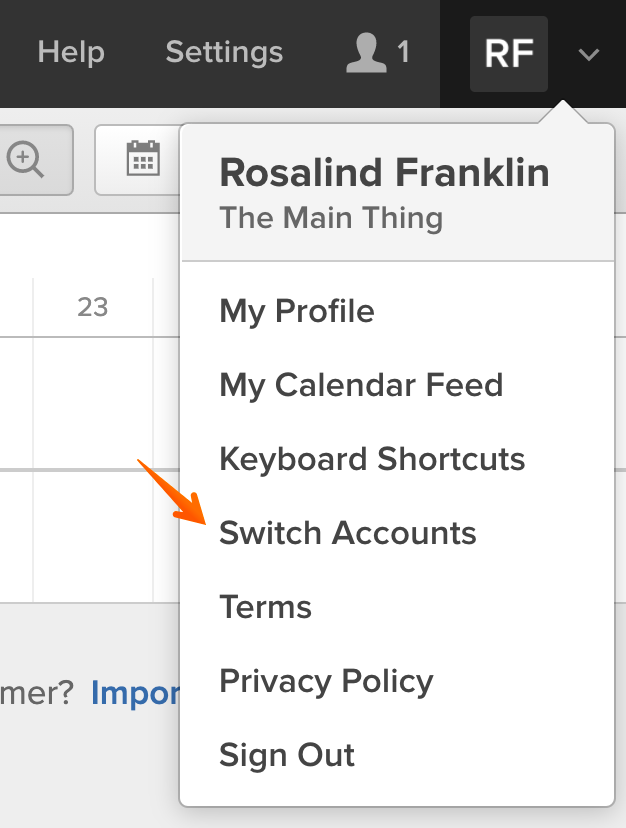626x828 pixels.
Task: Open Settings in the top bar
Action: pyautogui.click(x=224, y=52)
